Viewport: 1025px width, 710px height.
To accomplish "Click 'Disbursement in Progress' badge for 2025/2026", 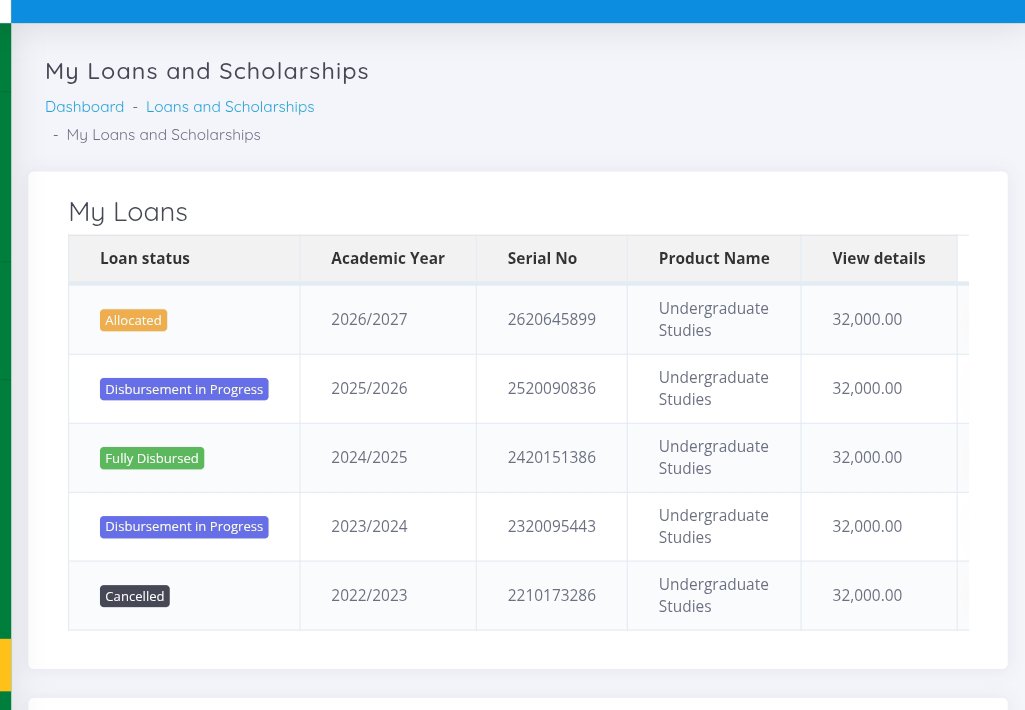I will [x=184, y=389].
